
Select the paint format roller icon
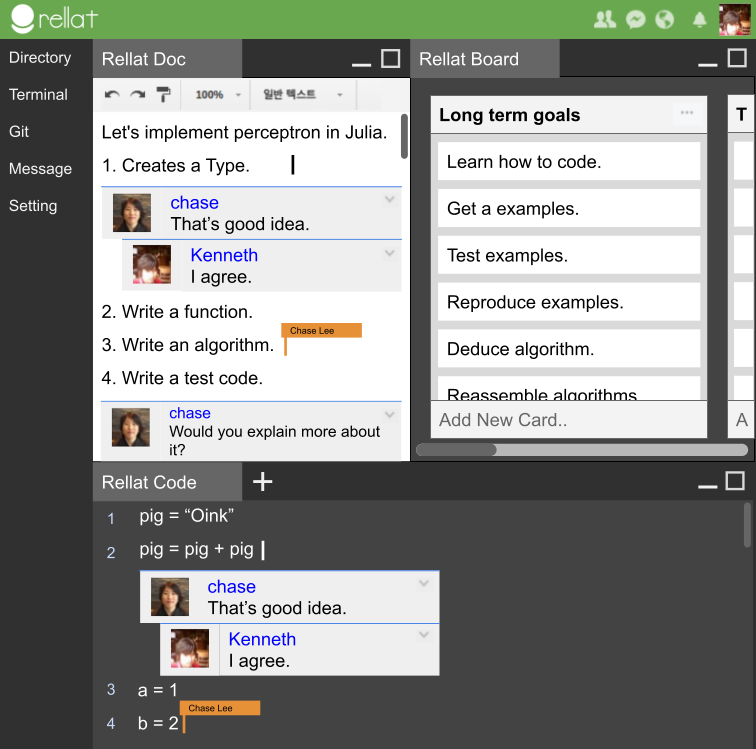pyautogui.click(x=164, y=95)
